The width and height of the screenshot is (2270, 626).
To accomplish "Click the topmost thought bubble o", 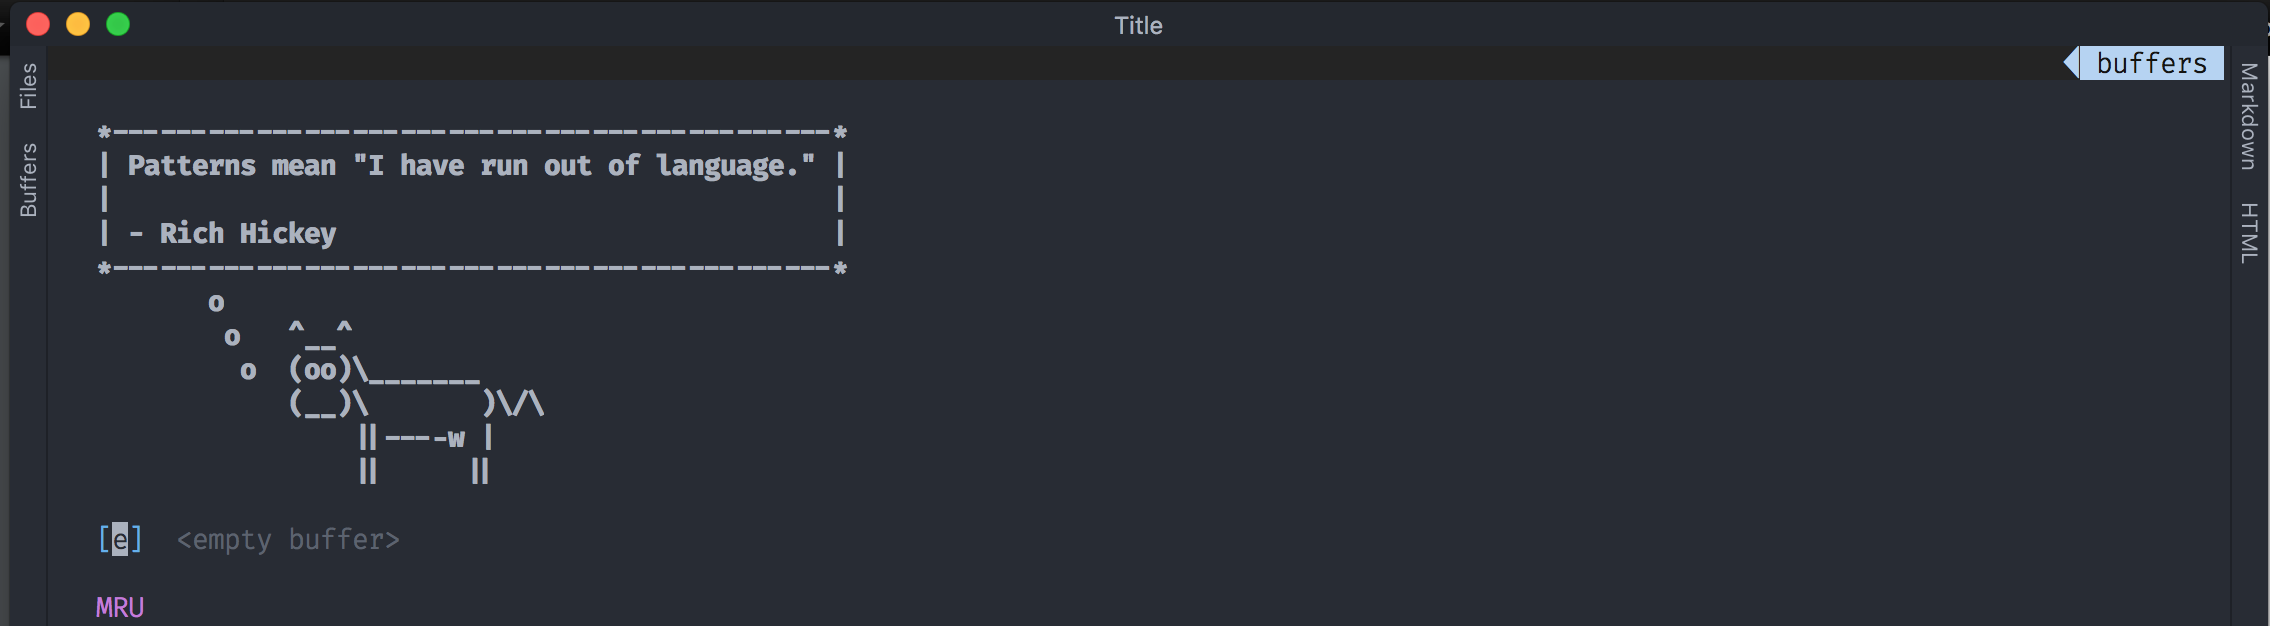I will (x=216, y=303).
